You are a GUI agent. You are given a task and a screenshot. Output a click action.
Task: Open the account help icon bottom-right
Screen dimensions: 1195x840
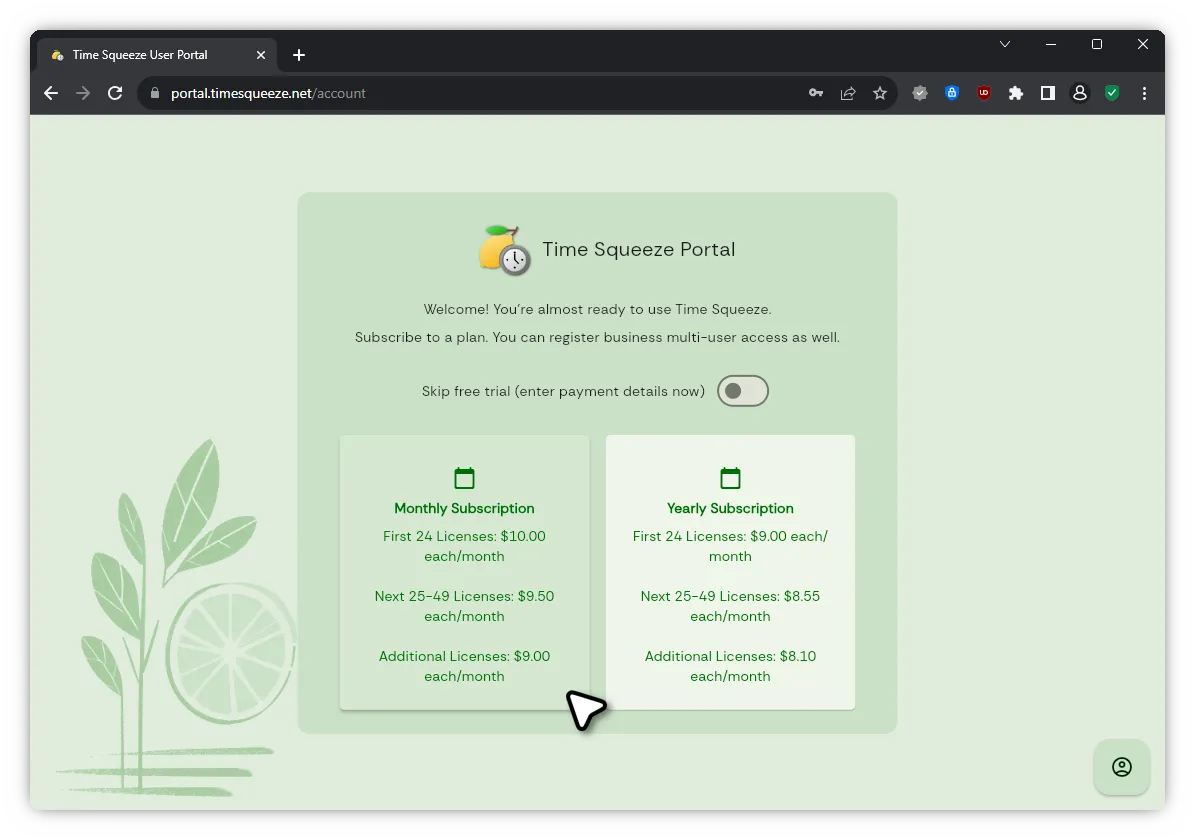[x=1121, y=767]
